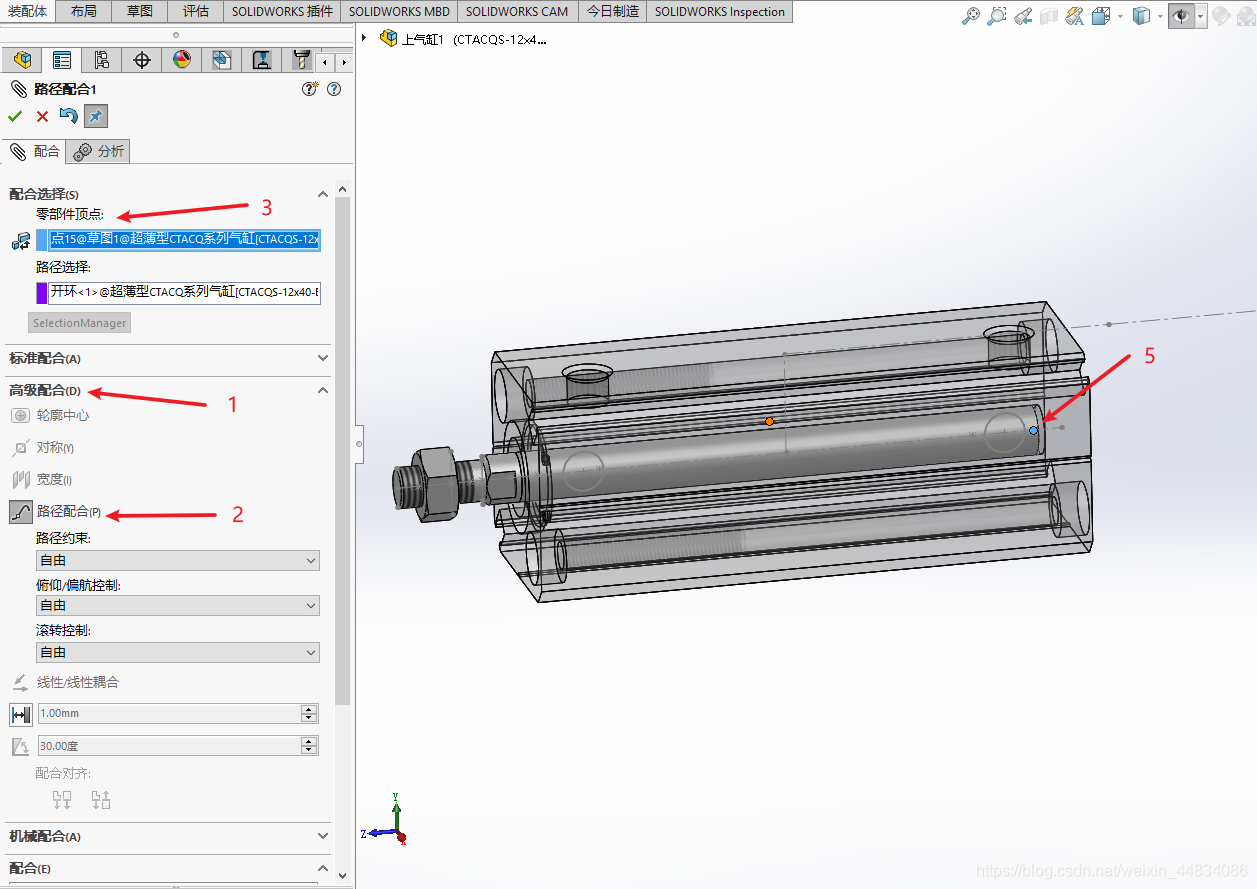The image size is (1257, 889).
Task: Open the SOLIDWORKS CAM ribbon tab
Action: (517, 11)
